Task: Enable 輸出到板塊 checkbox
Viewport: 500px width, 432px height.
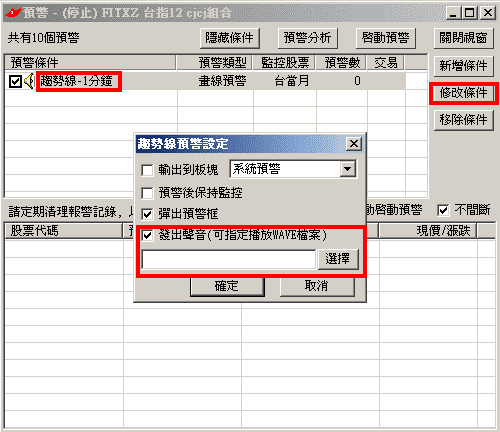Action: click(x=147, y=170)
